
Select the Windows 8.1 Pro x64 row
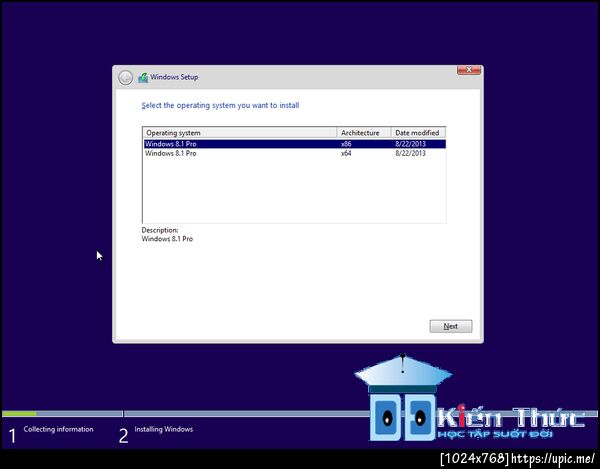(295, 153)
